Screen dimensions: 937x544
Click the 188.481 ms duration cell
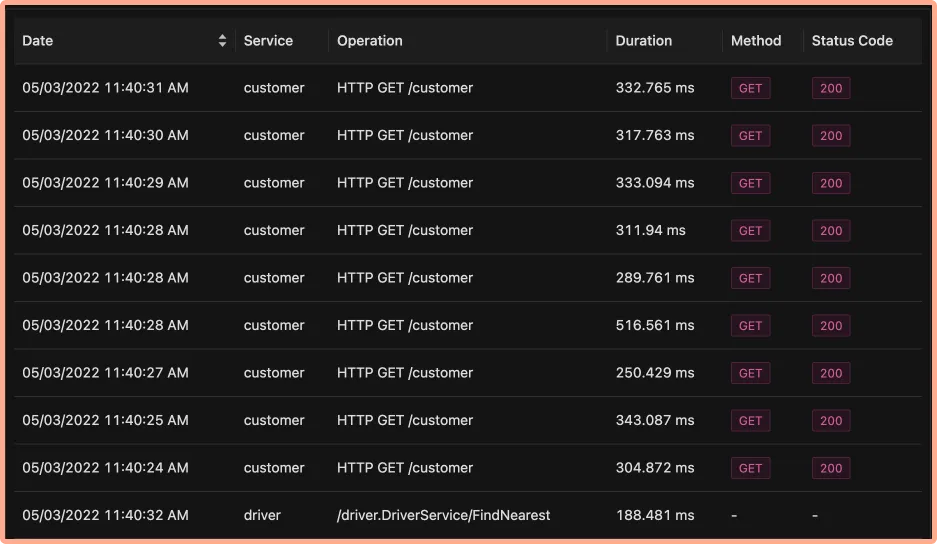pyautogui.click(x=654, y=515)
